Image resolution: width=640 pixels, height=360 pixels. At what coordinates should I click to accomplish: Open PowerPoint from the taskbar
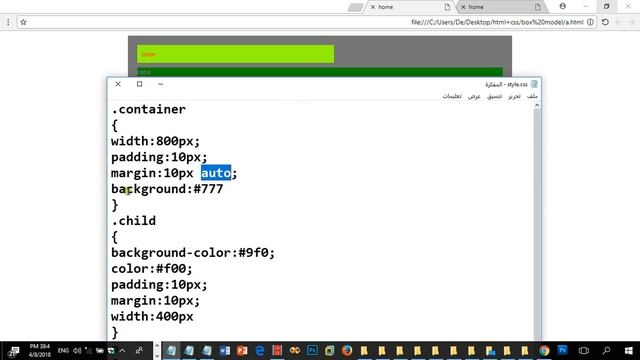[242, 351]
